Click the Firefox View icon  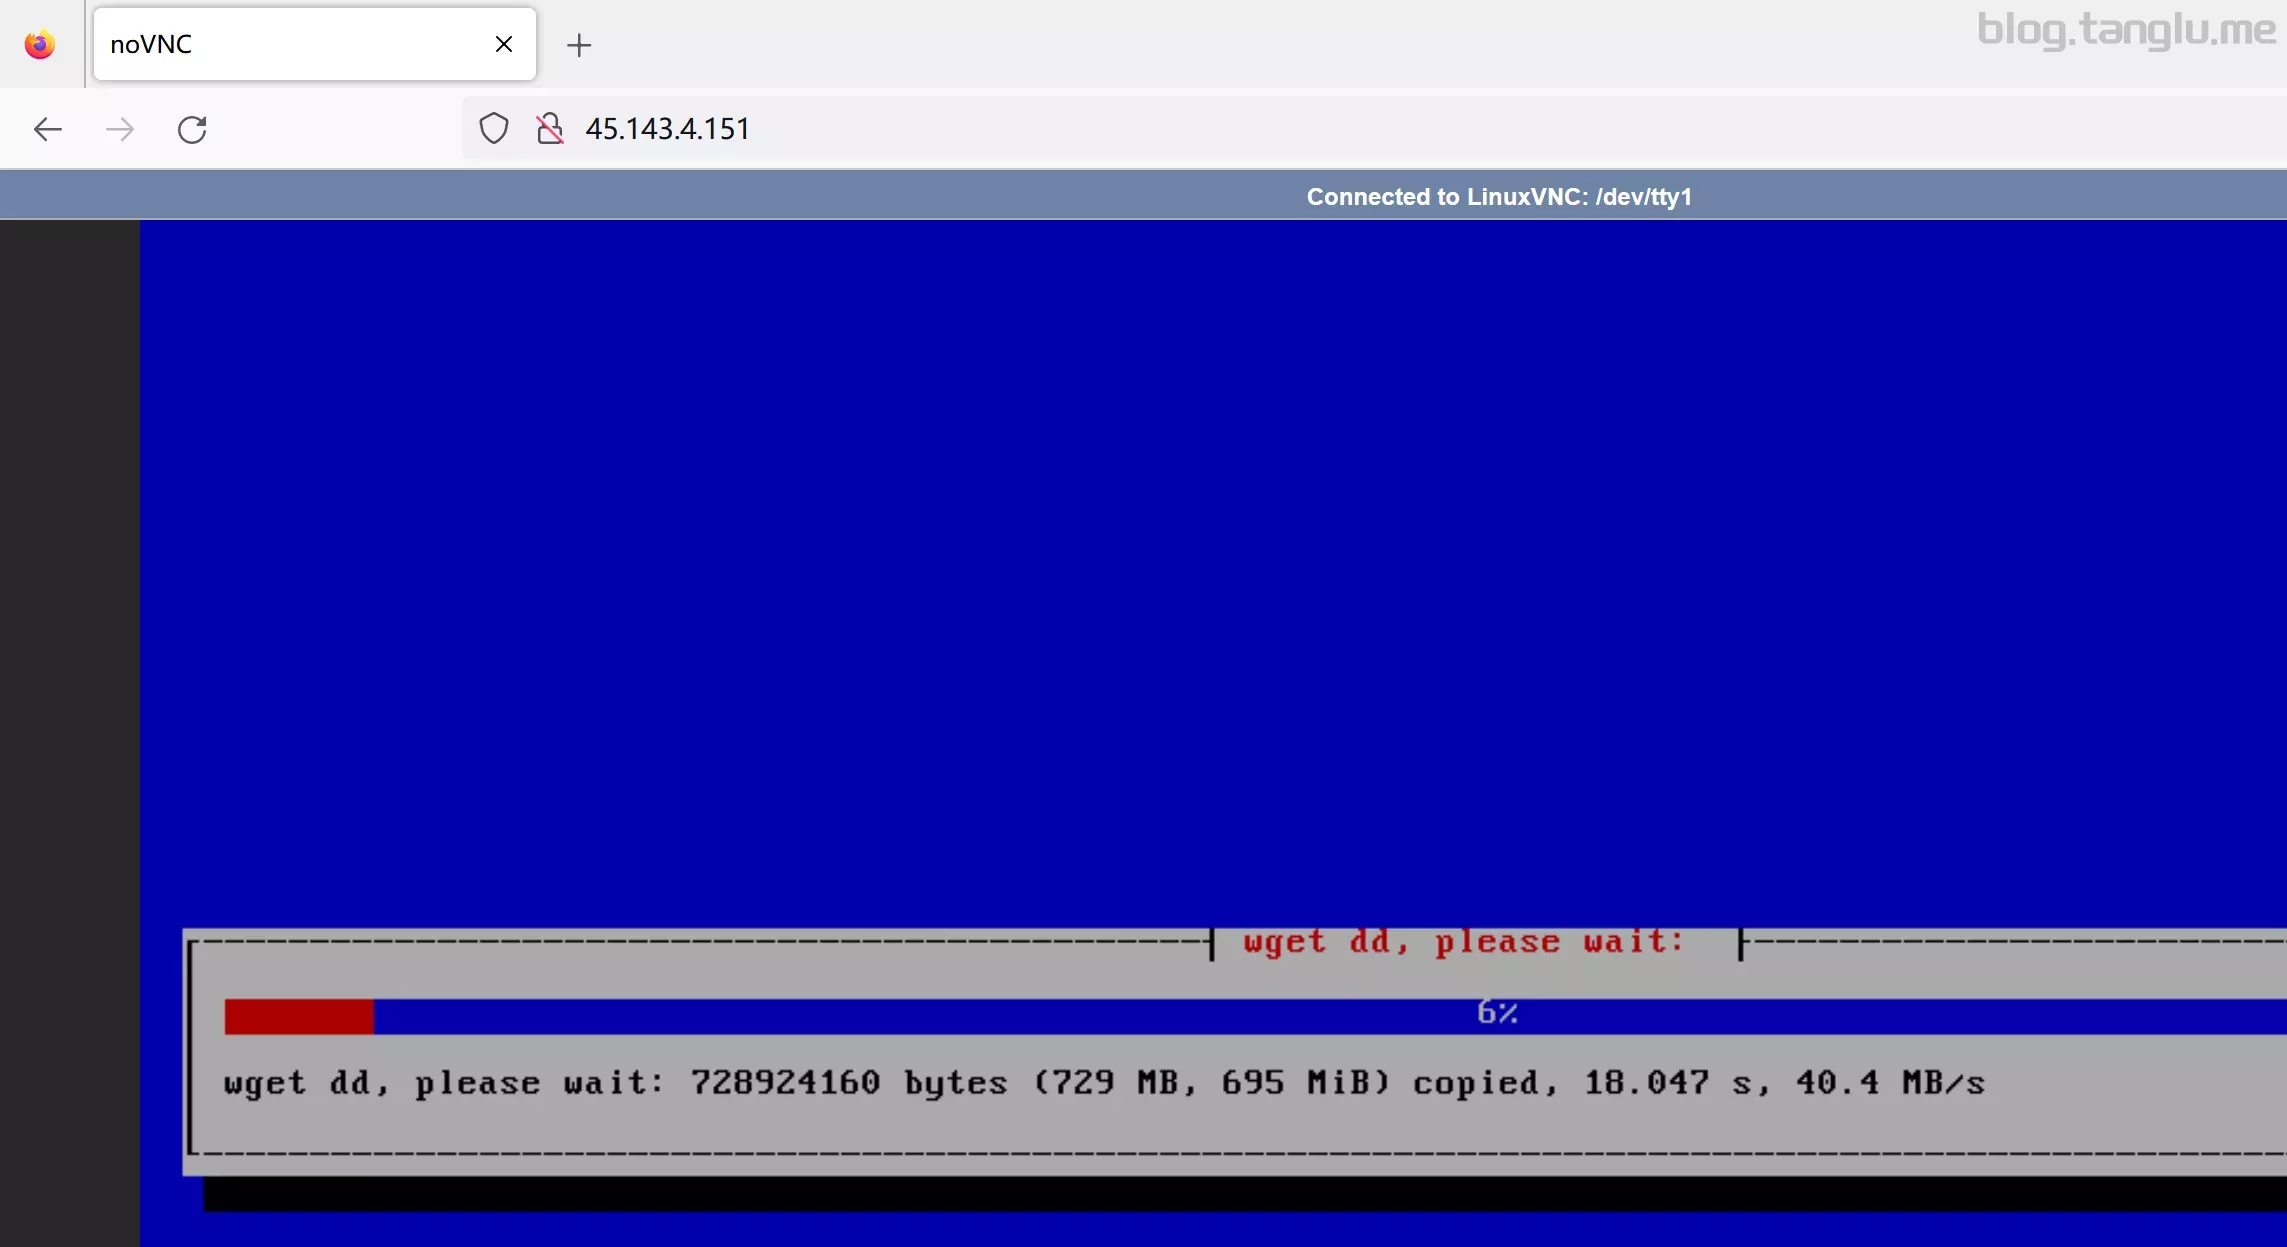click(40, 44)
